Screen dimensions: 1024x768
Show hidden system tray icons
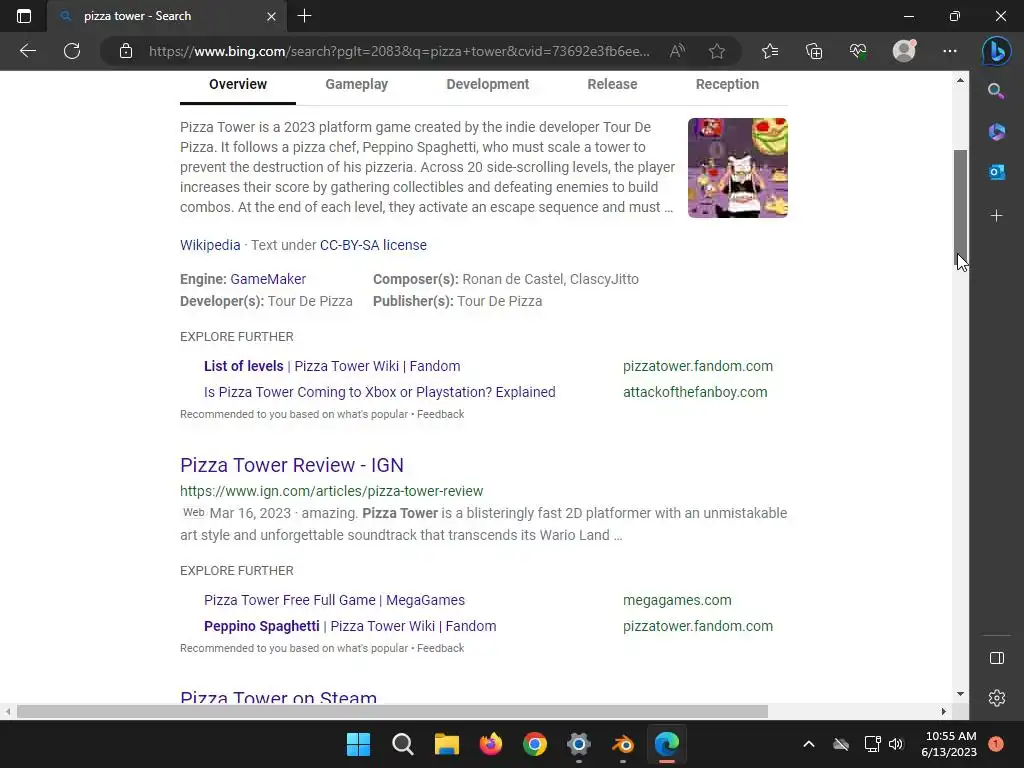coord(808,744)
